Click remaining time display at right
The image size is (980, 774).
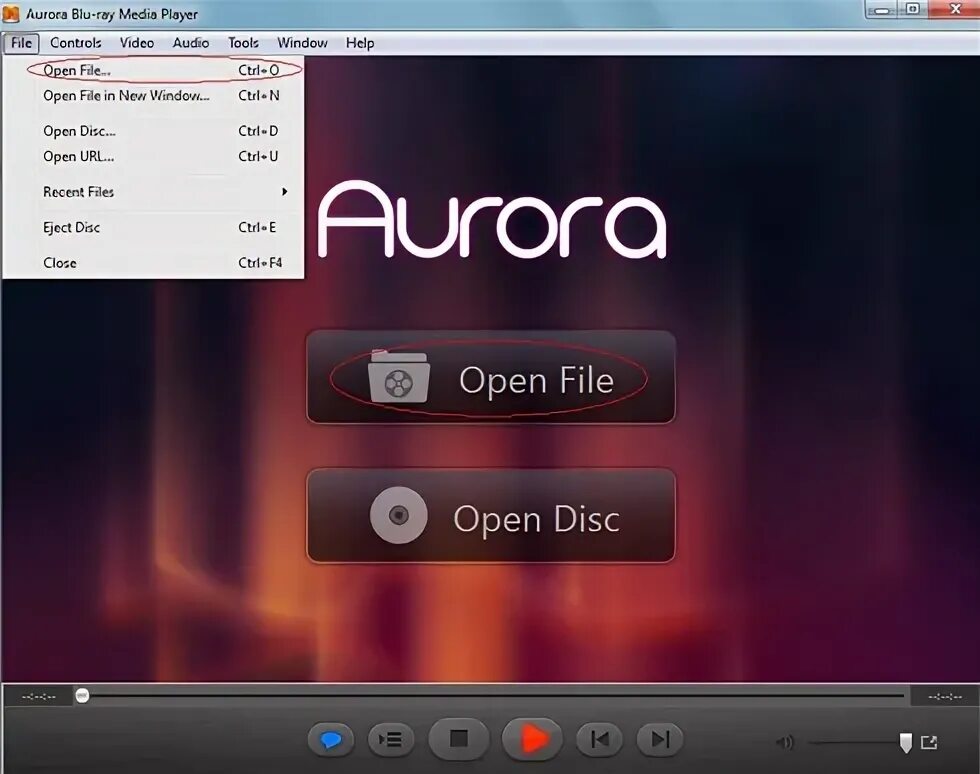(945, 696)
